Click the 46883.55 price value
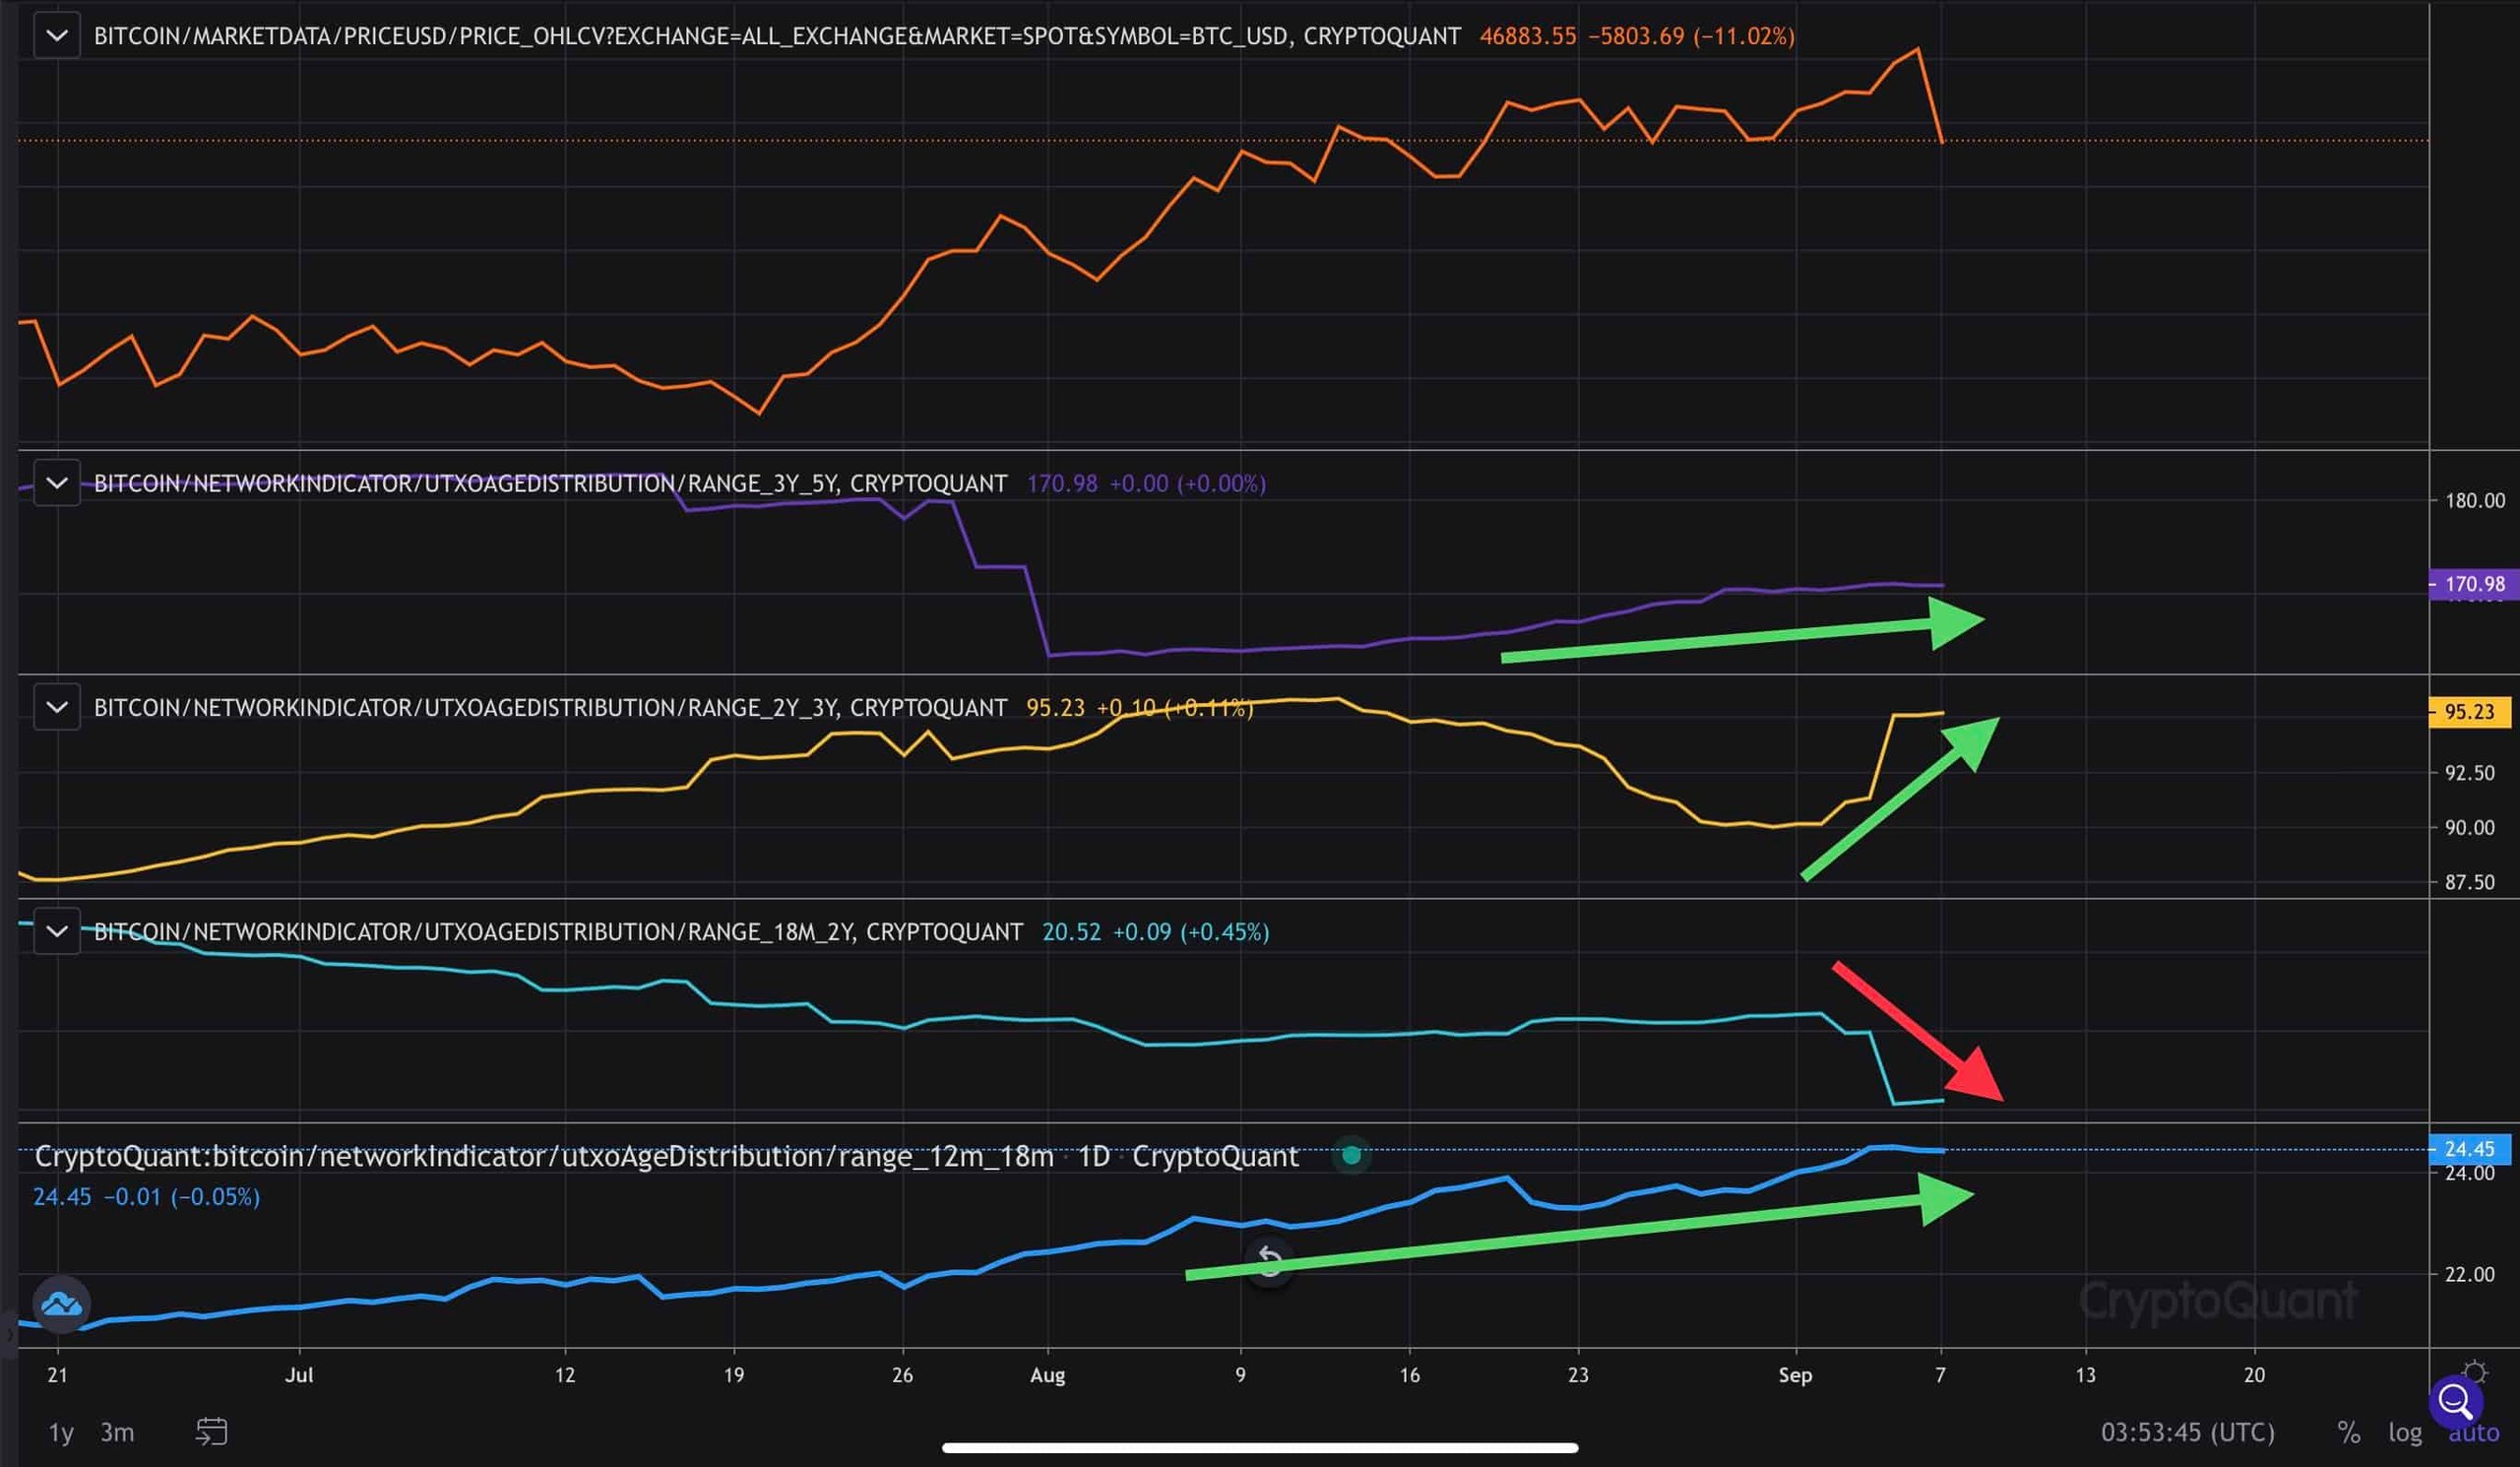Screen dimensions: 2520x1467 [x=1527, y=36]
